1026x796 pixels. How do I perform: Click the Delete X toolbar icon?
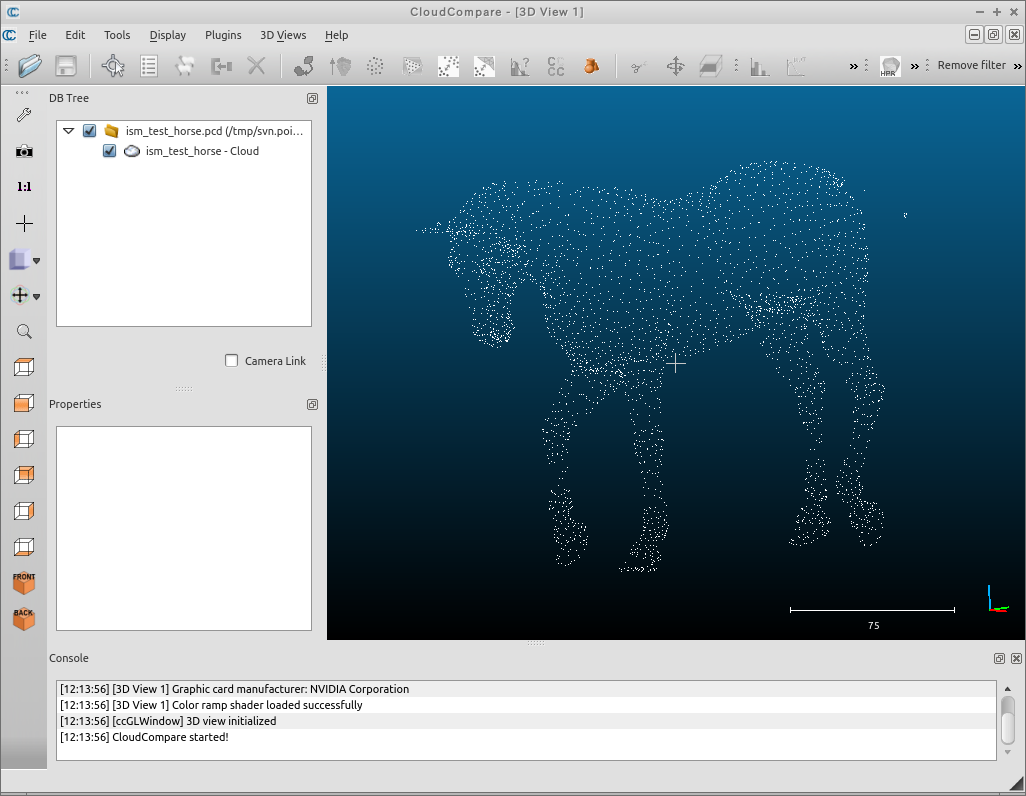pos(256,65)
